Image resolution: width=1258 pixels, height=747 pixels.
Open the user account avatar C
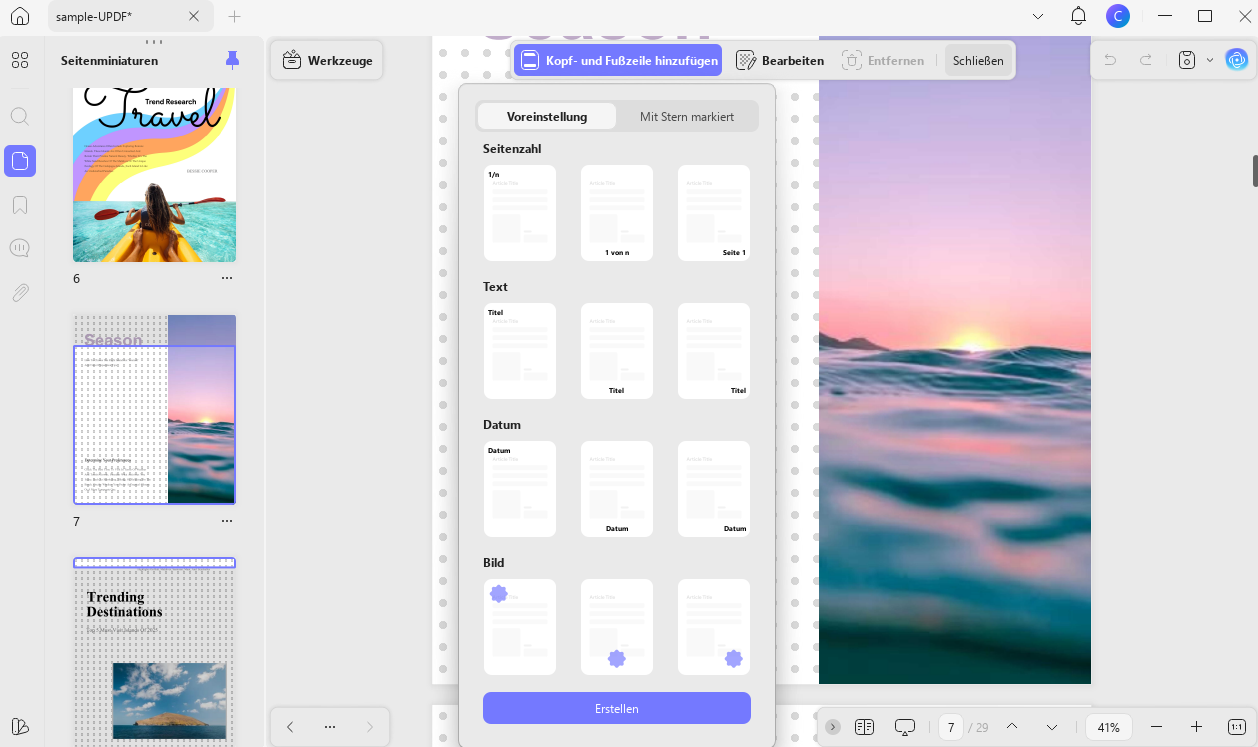[1118, 16]
